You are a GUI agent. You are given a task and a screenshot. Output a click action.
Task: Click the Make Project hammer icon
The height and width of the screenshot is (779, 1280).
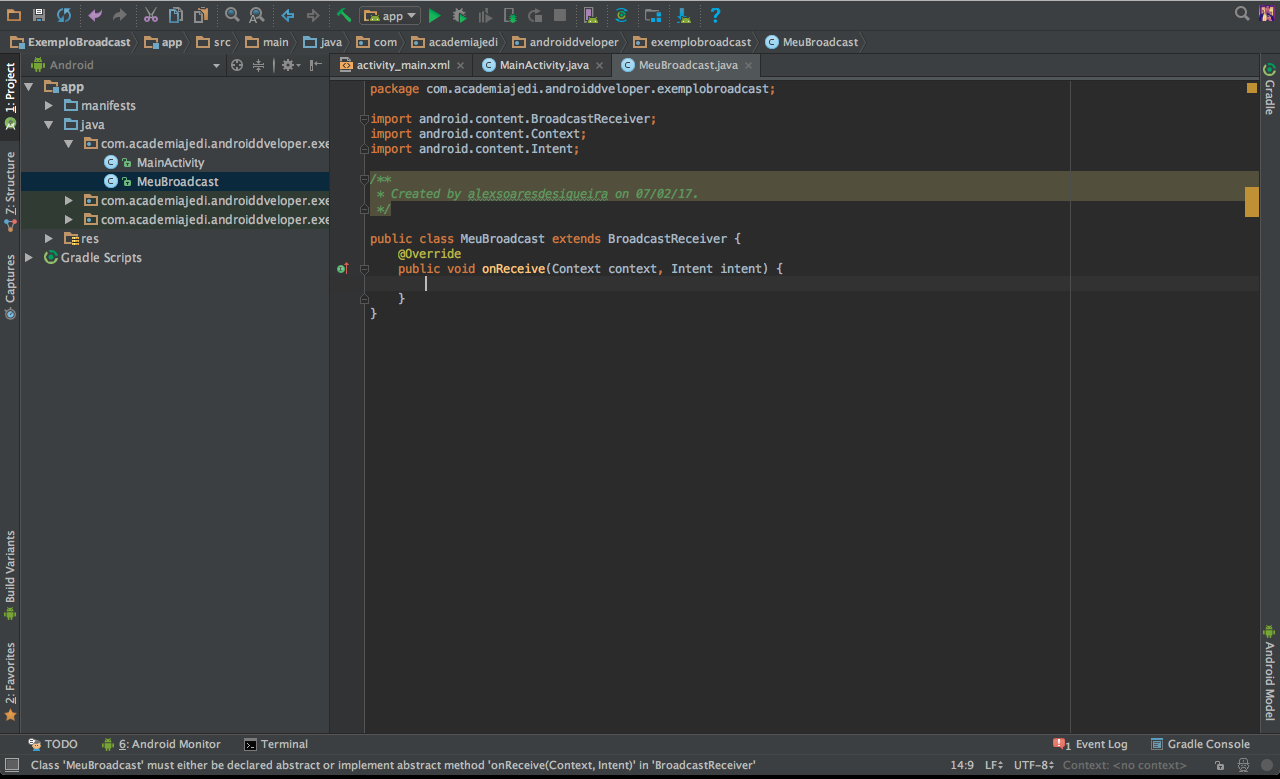(344, 15)
